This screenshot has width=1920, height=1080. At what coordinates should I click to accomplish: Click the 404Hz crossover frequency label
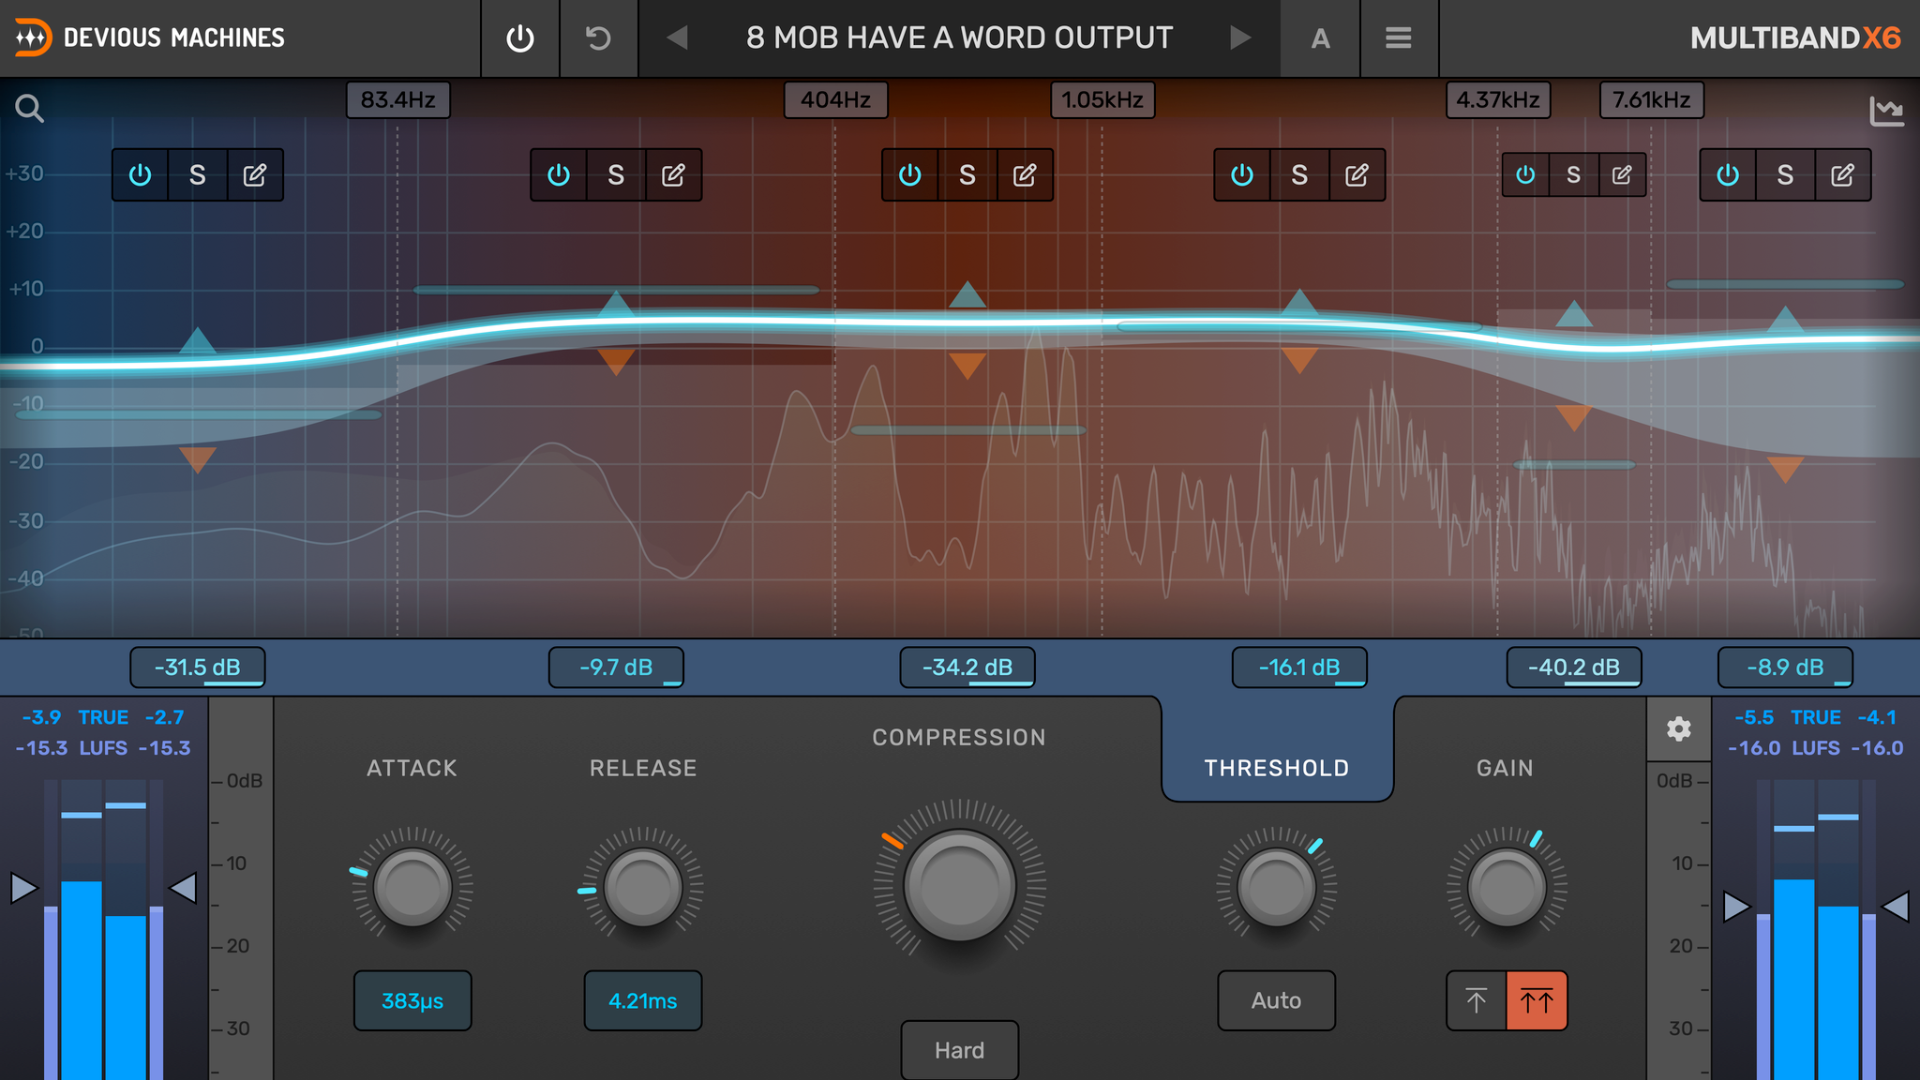[x=835, y=100]
